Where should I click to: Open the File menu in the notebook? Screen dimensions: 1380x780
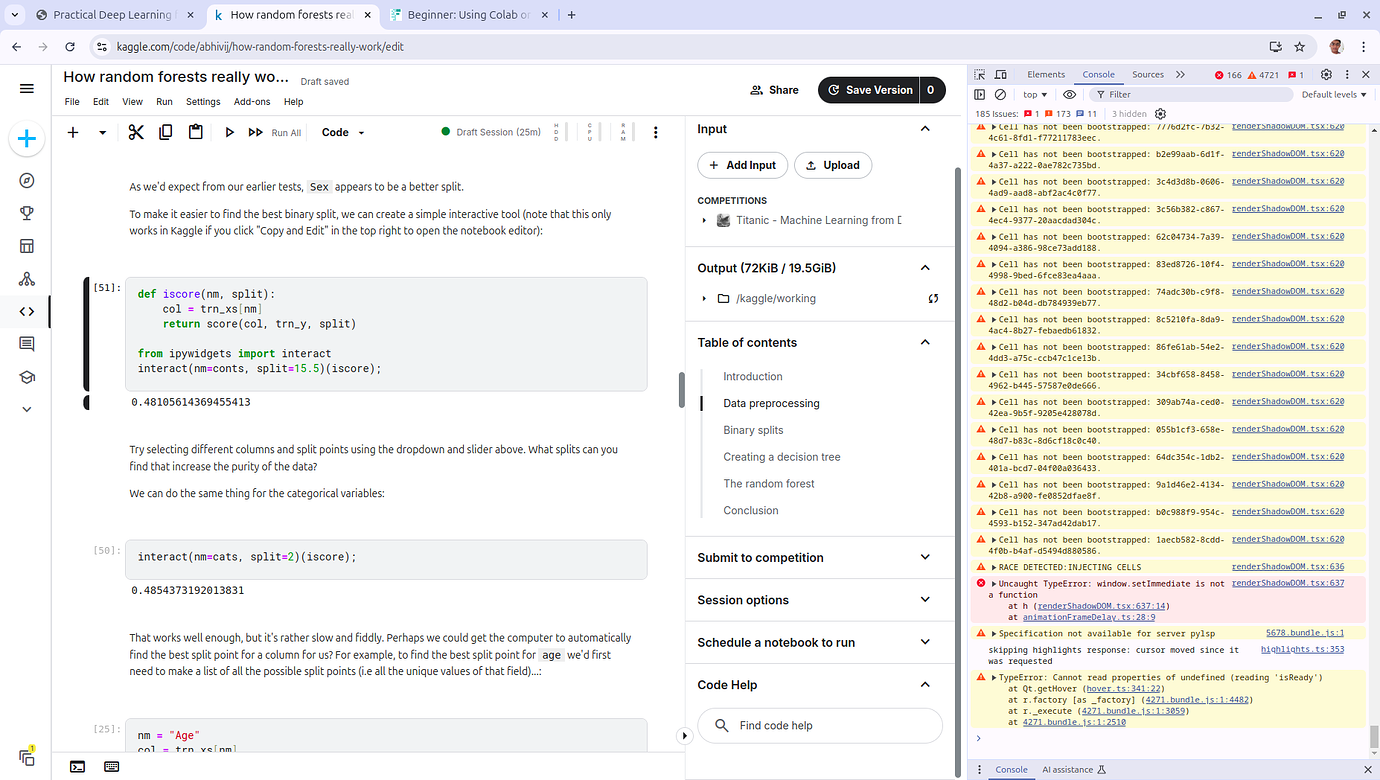(71, 101)
